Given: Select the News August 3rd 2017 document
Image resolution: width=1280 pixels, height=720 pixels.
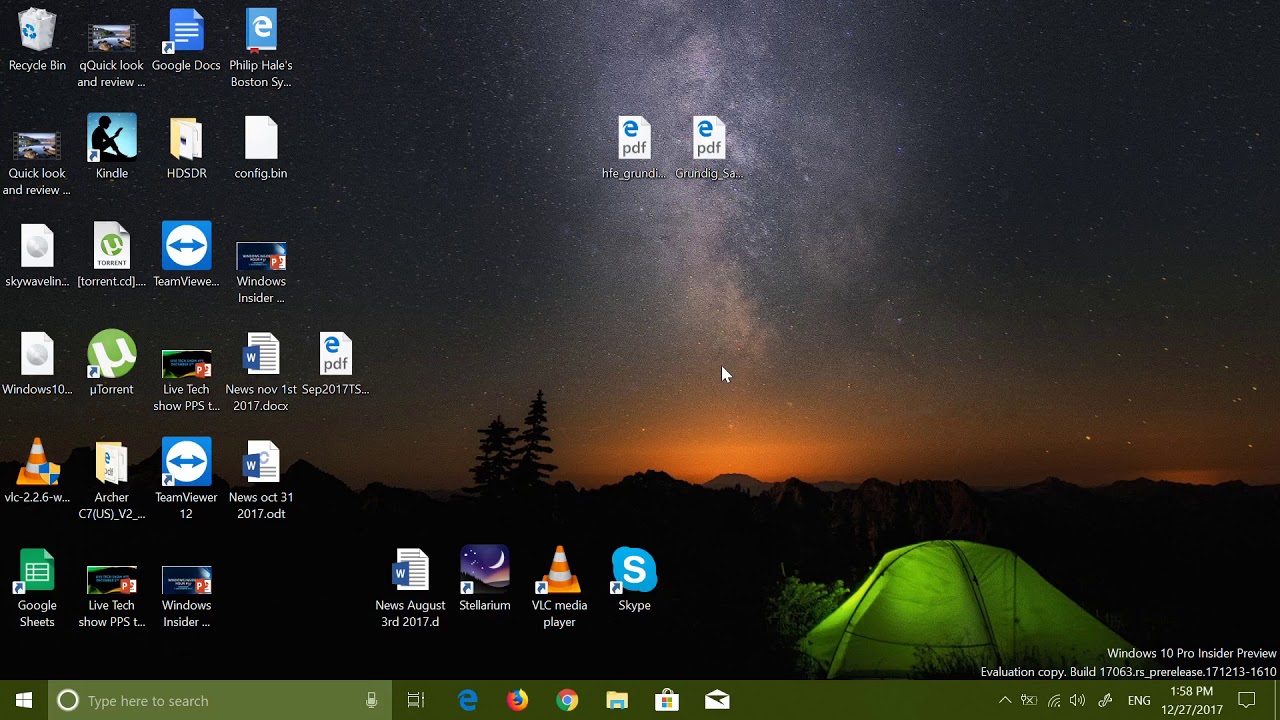Looking at the screenshot, I should pos(410,587).
